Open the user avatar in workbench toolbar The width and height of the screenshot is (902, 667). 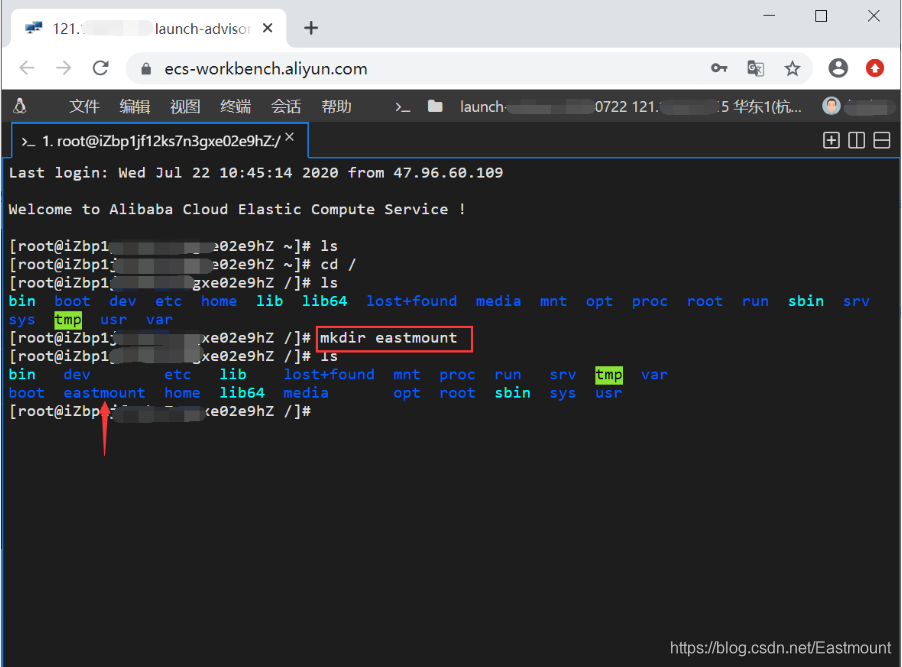tap(831, 106)
